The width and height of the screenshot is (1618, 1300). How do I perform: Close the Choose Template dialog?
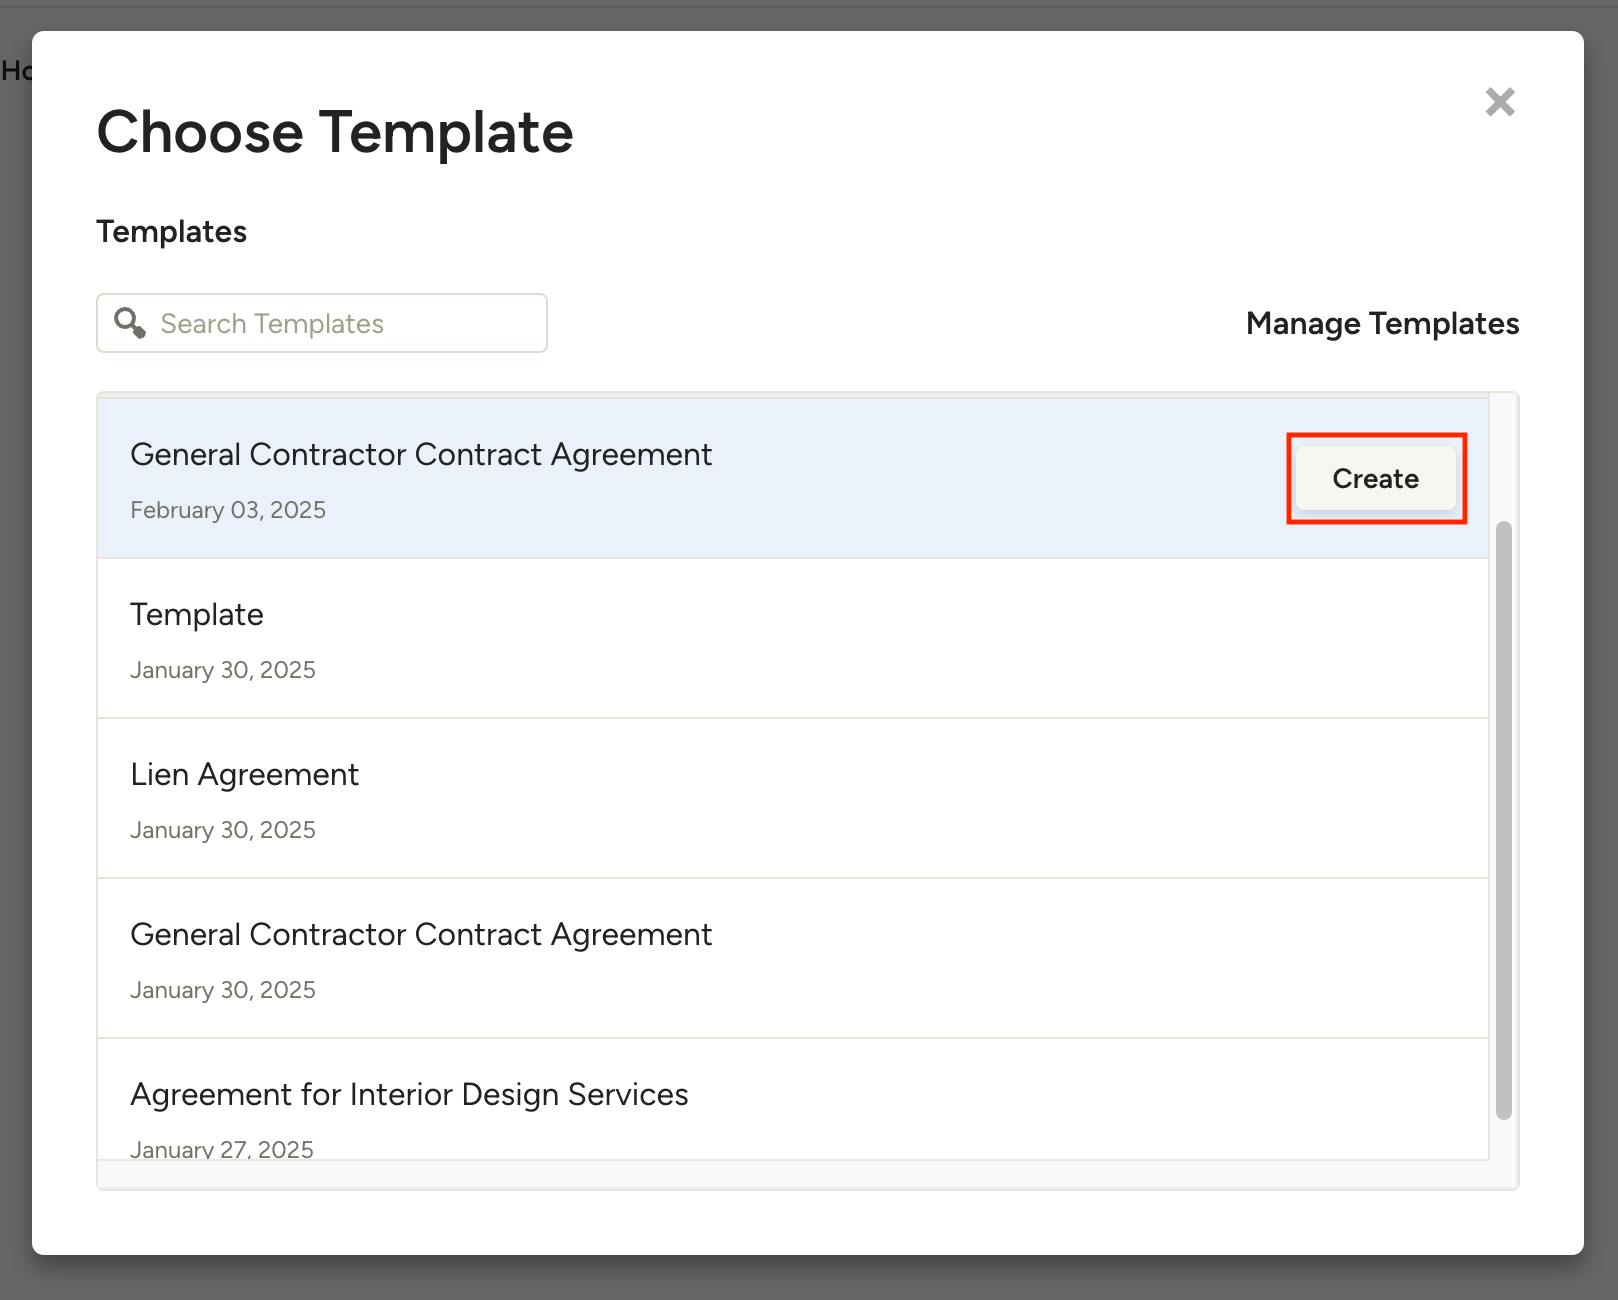[x=1499, y=102]
